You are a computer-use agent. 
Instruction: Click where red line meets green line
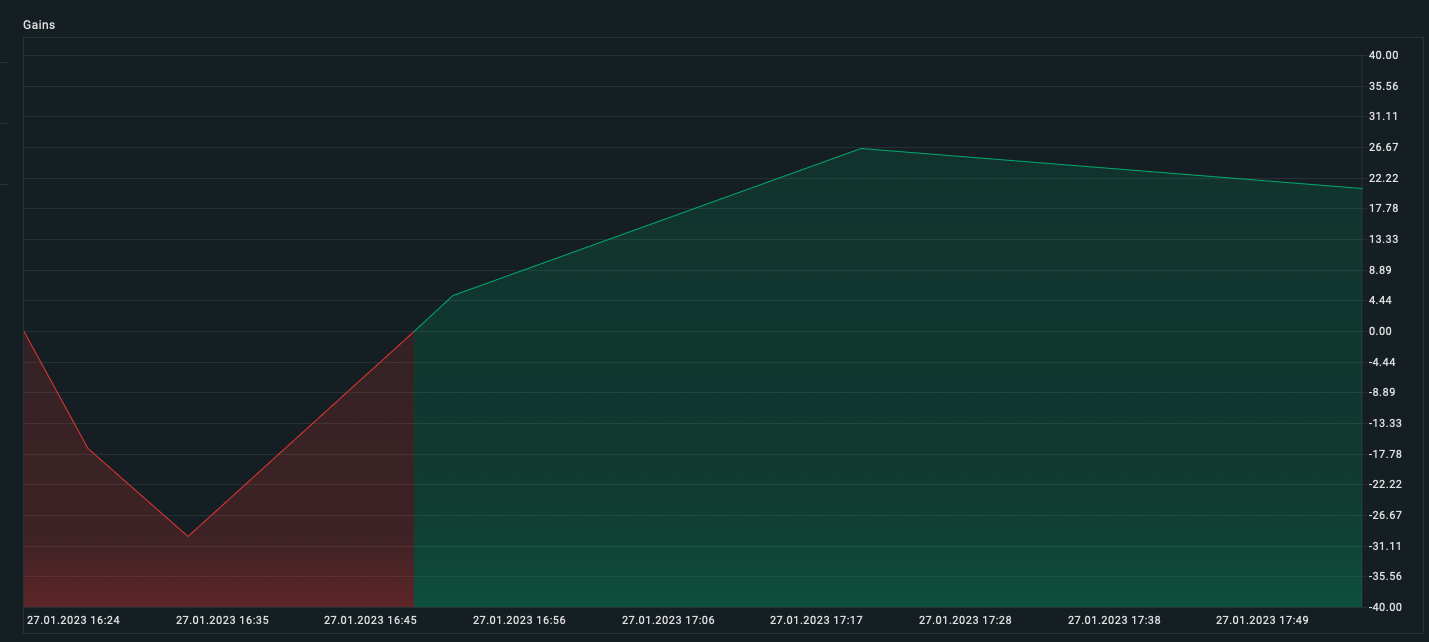click(413, 331)
